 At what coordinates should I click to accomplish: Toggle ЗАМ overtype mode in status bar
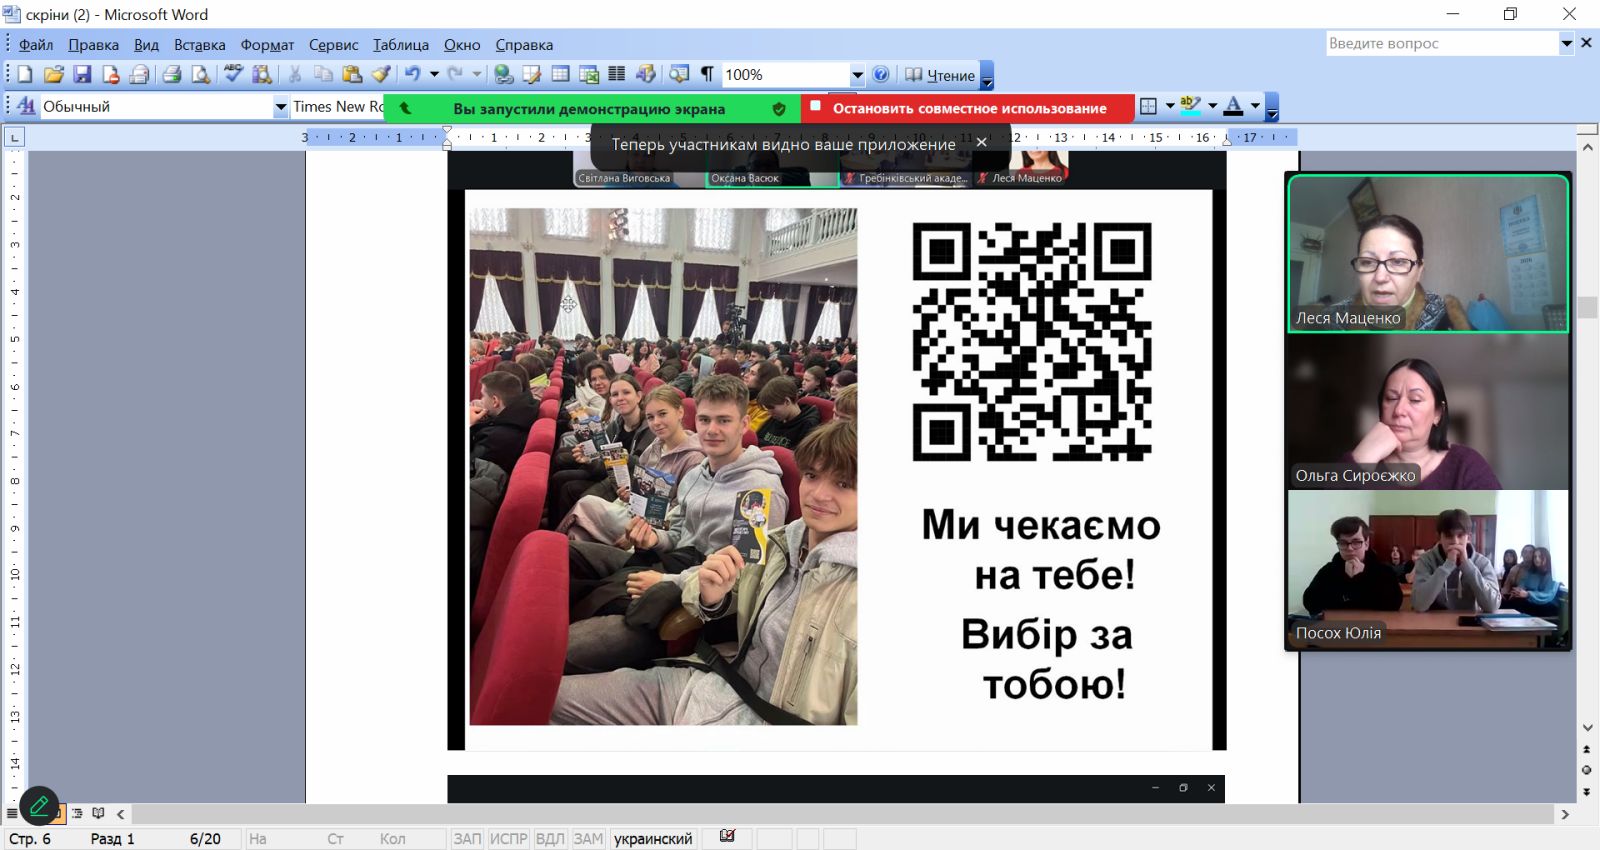point(588,839)
